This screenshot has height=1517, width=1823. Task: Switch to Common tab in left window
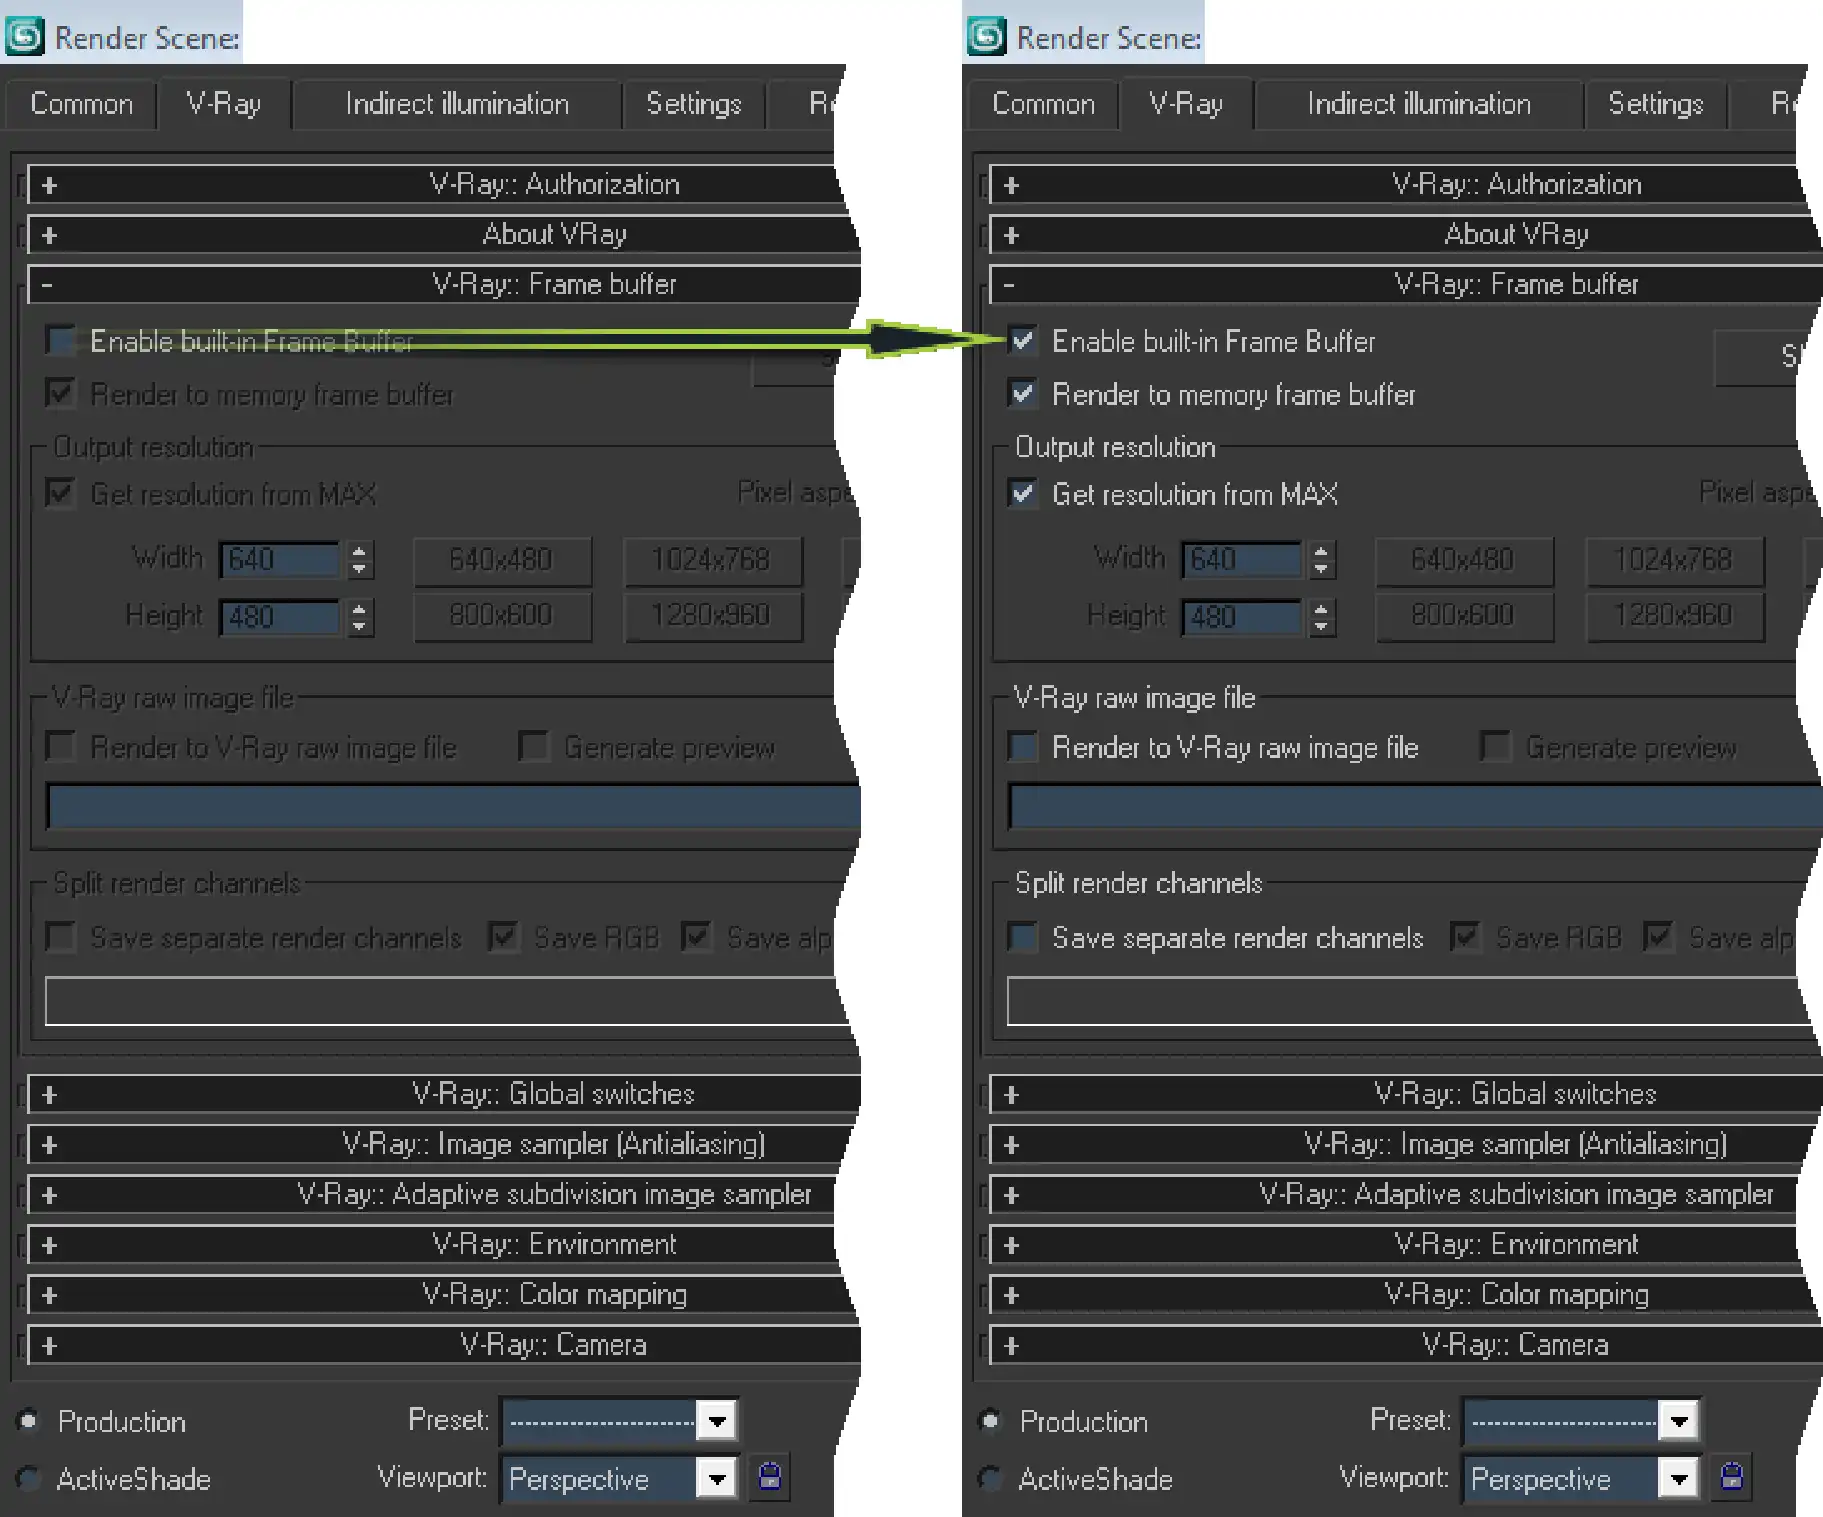click(81, 104)
